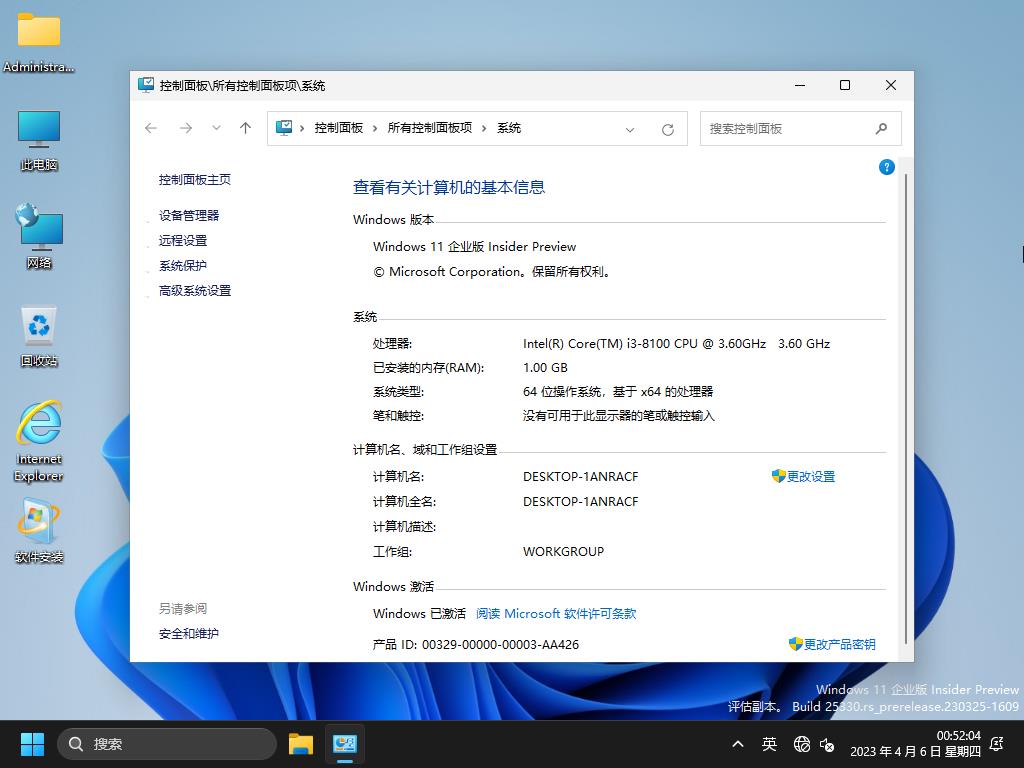This screenshot has width=1024, height=768.
Task: Open 设备管理器 from the left sidebar
Action: click(x=189, y=215)
